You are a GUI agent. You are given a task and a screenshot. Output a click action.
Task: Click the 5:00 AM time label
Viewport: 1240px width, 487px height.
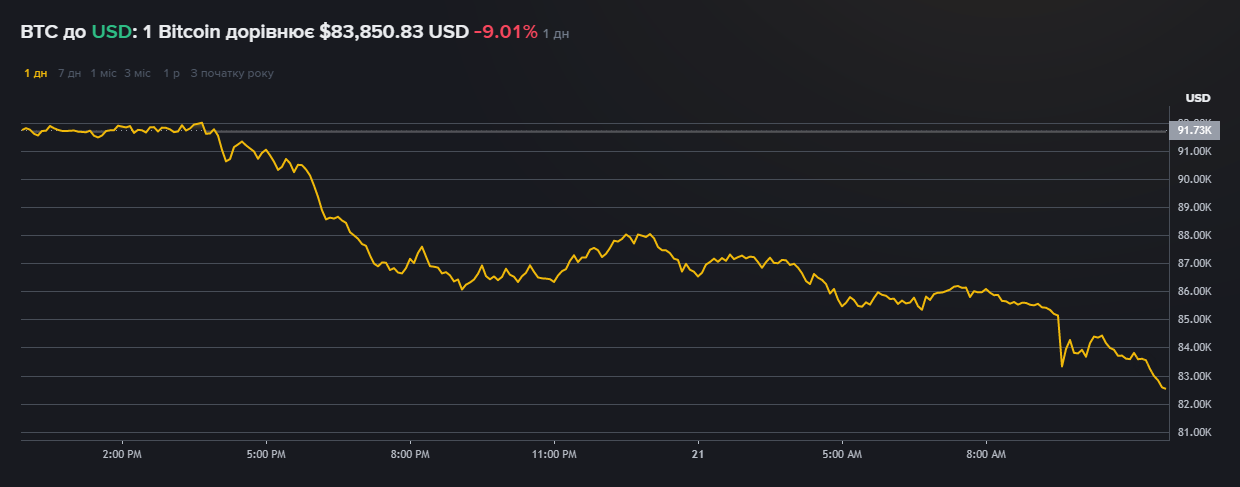841,454
